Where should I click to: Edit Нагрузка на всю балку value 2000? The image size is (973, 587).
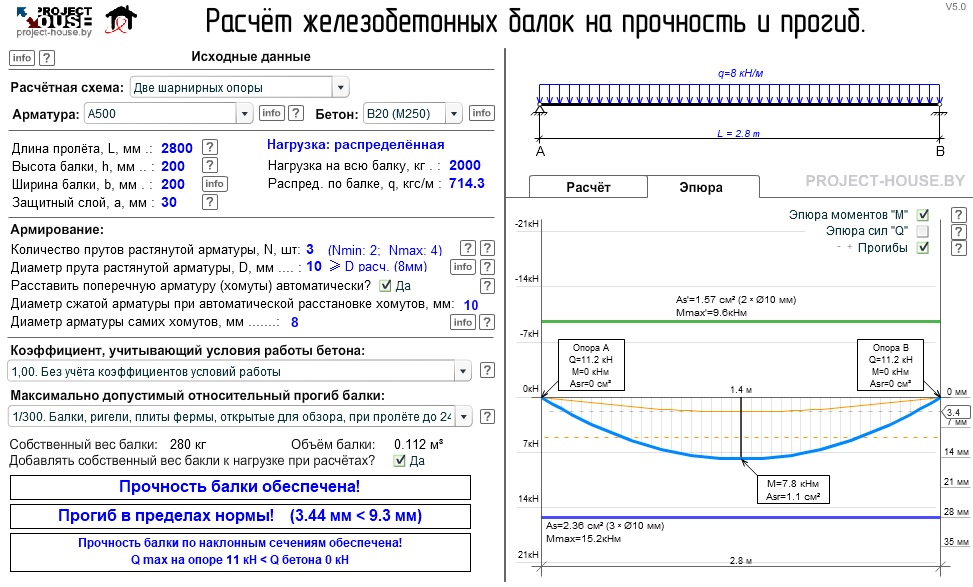(465, 165)
